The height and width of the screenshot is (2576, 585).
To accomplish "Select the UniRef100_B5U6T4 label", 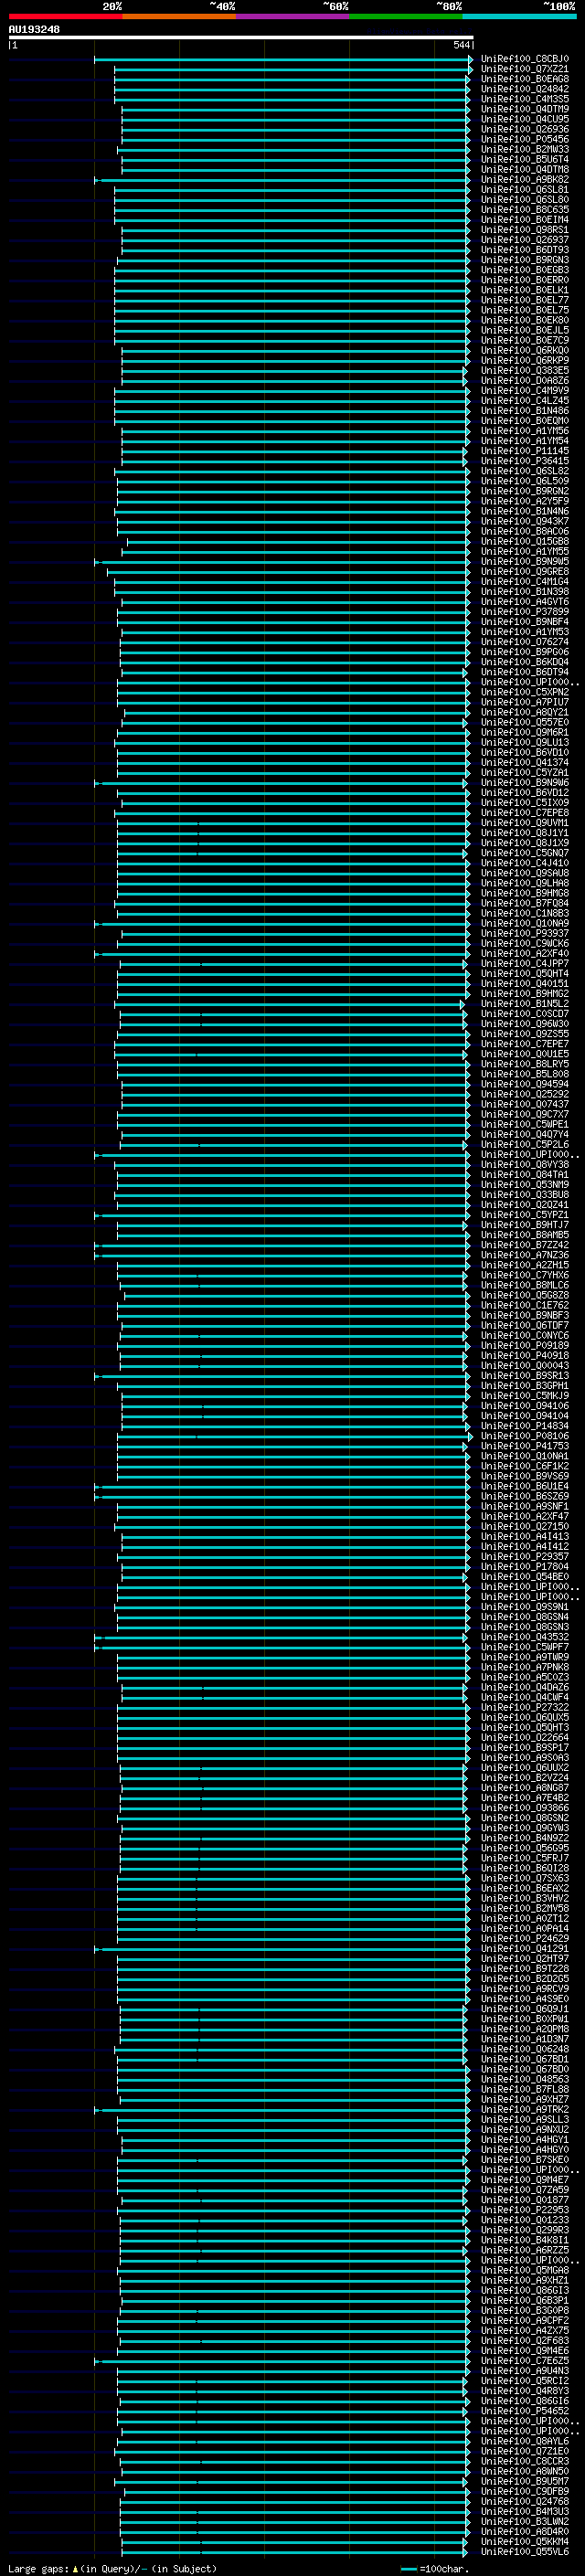I will (524, 159).
